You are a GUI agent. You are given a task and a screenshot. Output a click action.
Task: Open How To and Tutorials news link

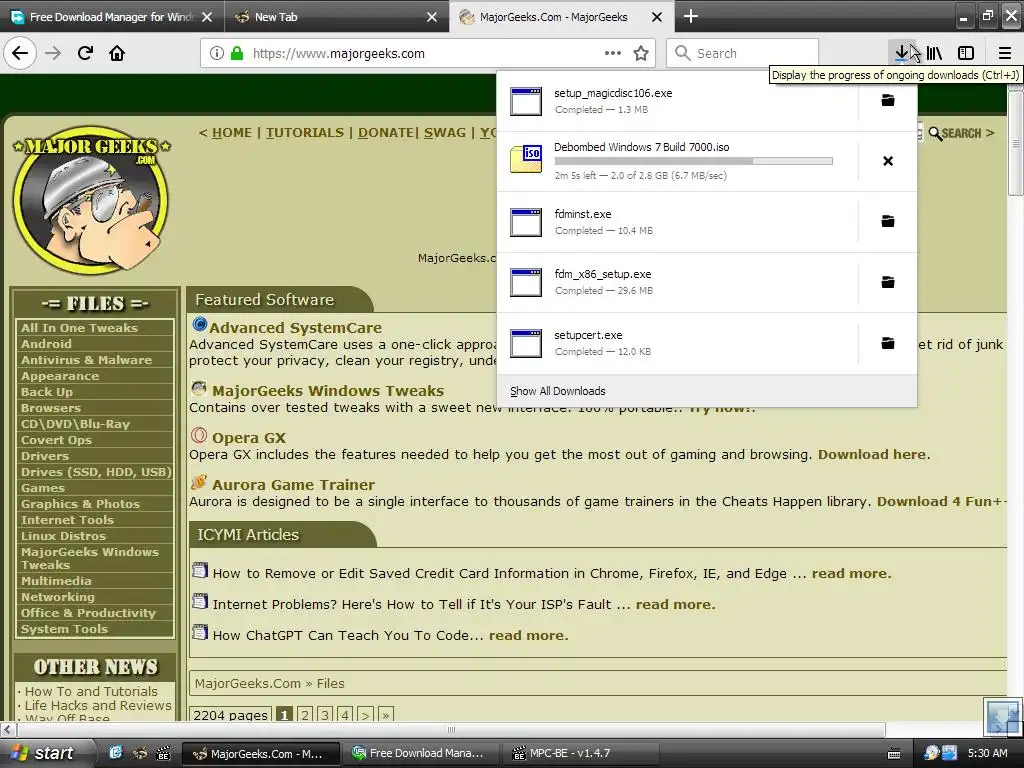point(91,691)
